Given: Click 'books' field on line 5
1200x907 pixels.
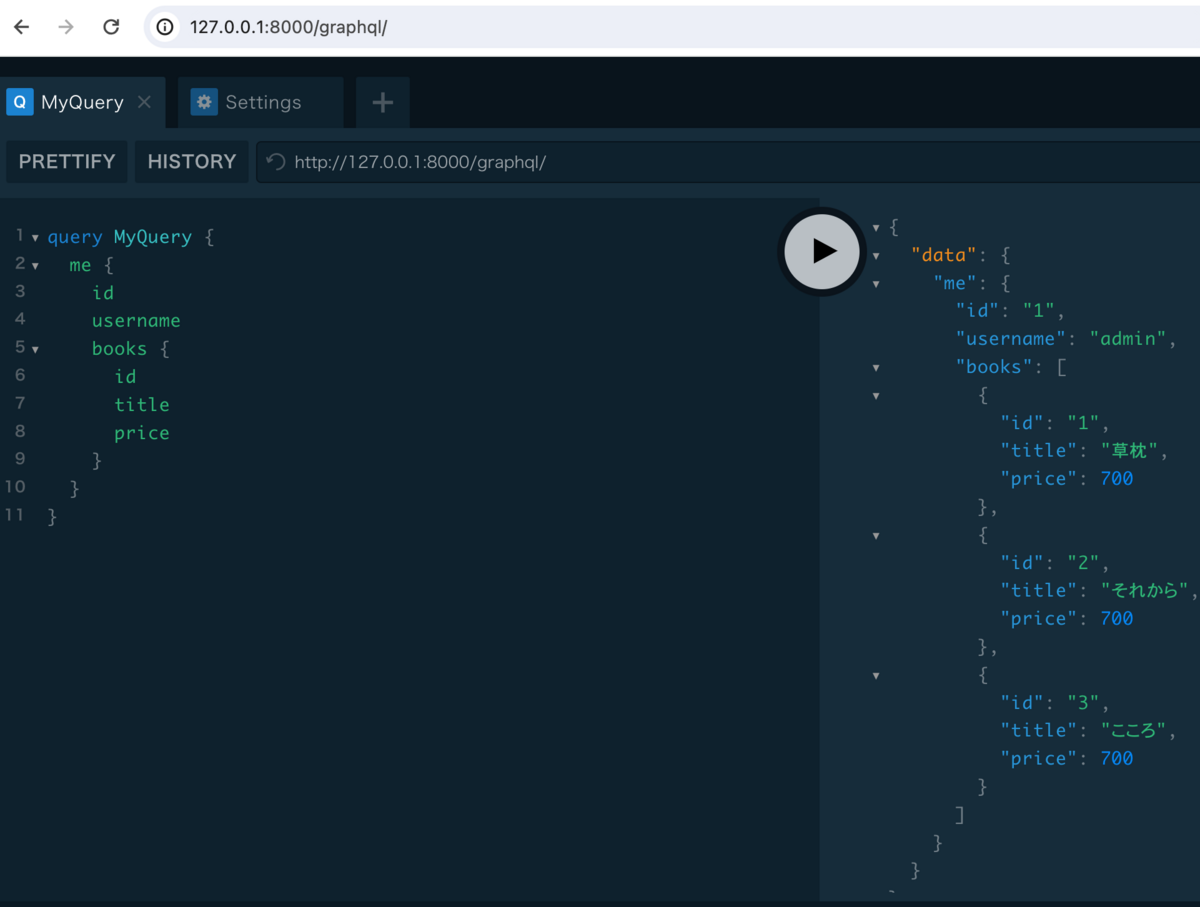Looking at the screenshot, I should point(119,349).
